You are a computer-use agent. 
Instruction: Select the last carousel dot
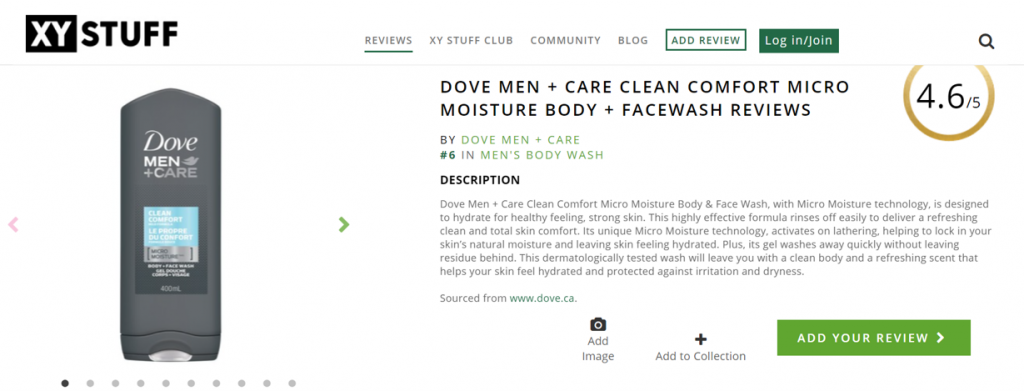click(x=292, y=383)
